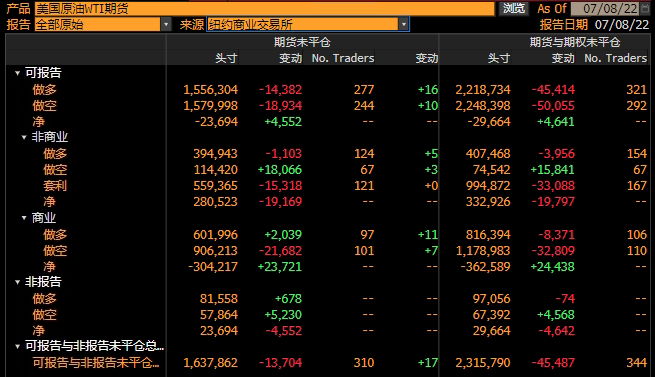Collapse the 非商业 subsection triangle
The height and width of the screenshot is (377, 655).
coord(24,137)
